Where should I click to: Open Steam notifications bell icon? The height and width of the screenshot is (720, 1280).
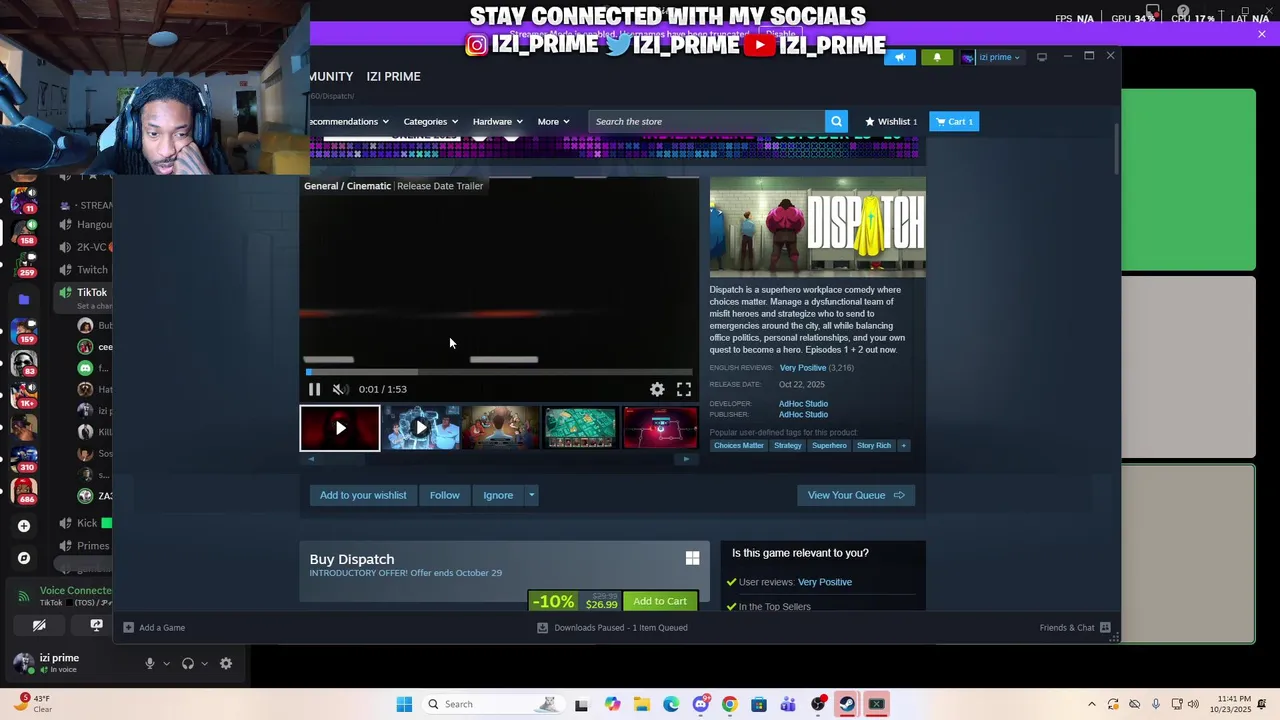(937, 57)
